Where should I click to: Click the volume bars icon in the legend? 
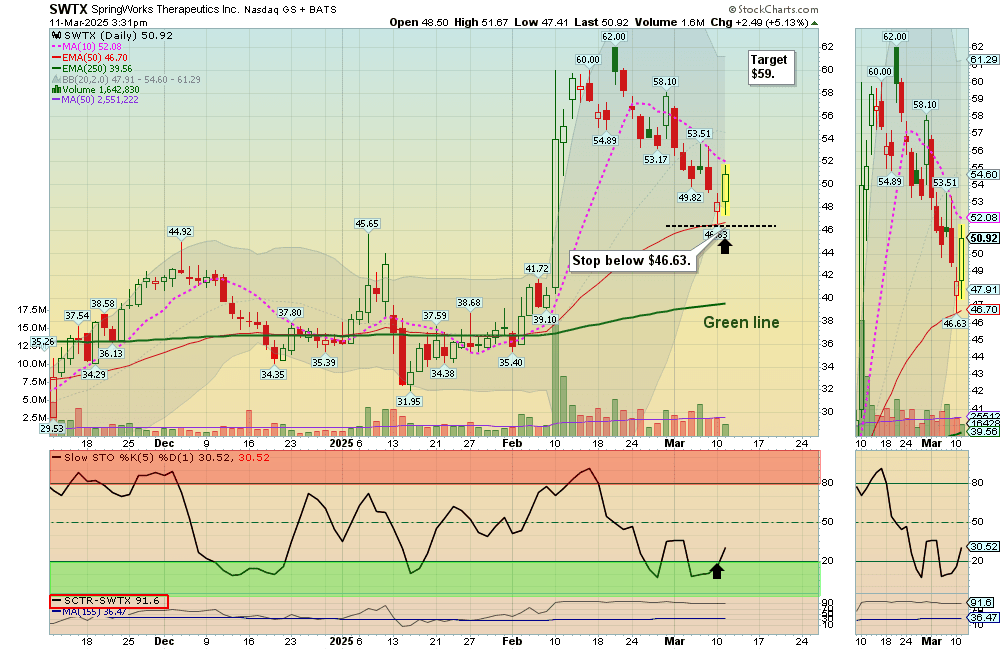tap(56, 90)
